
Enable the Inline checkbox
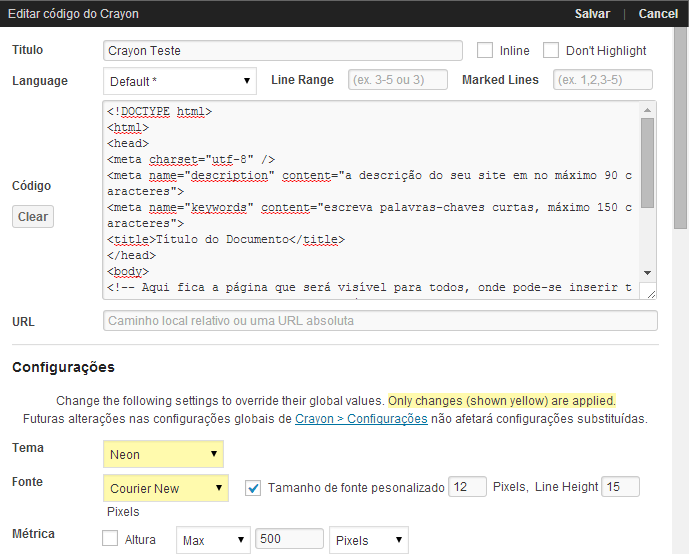point(485,51)
